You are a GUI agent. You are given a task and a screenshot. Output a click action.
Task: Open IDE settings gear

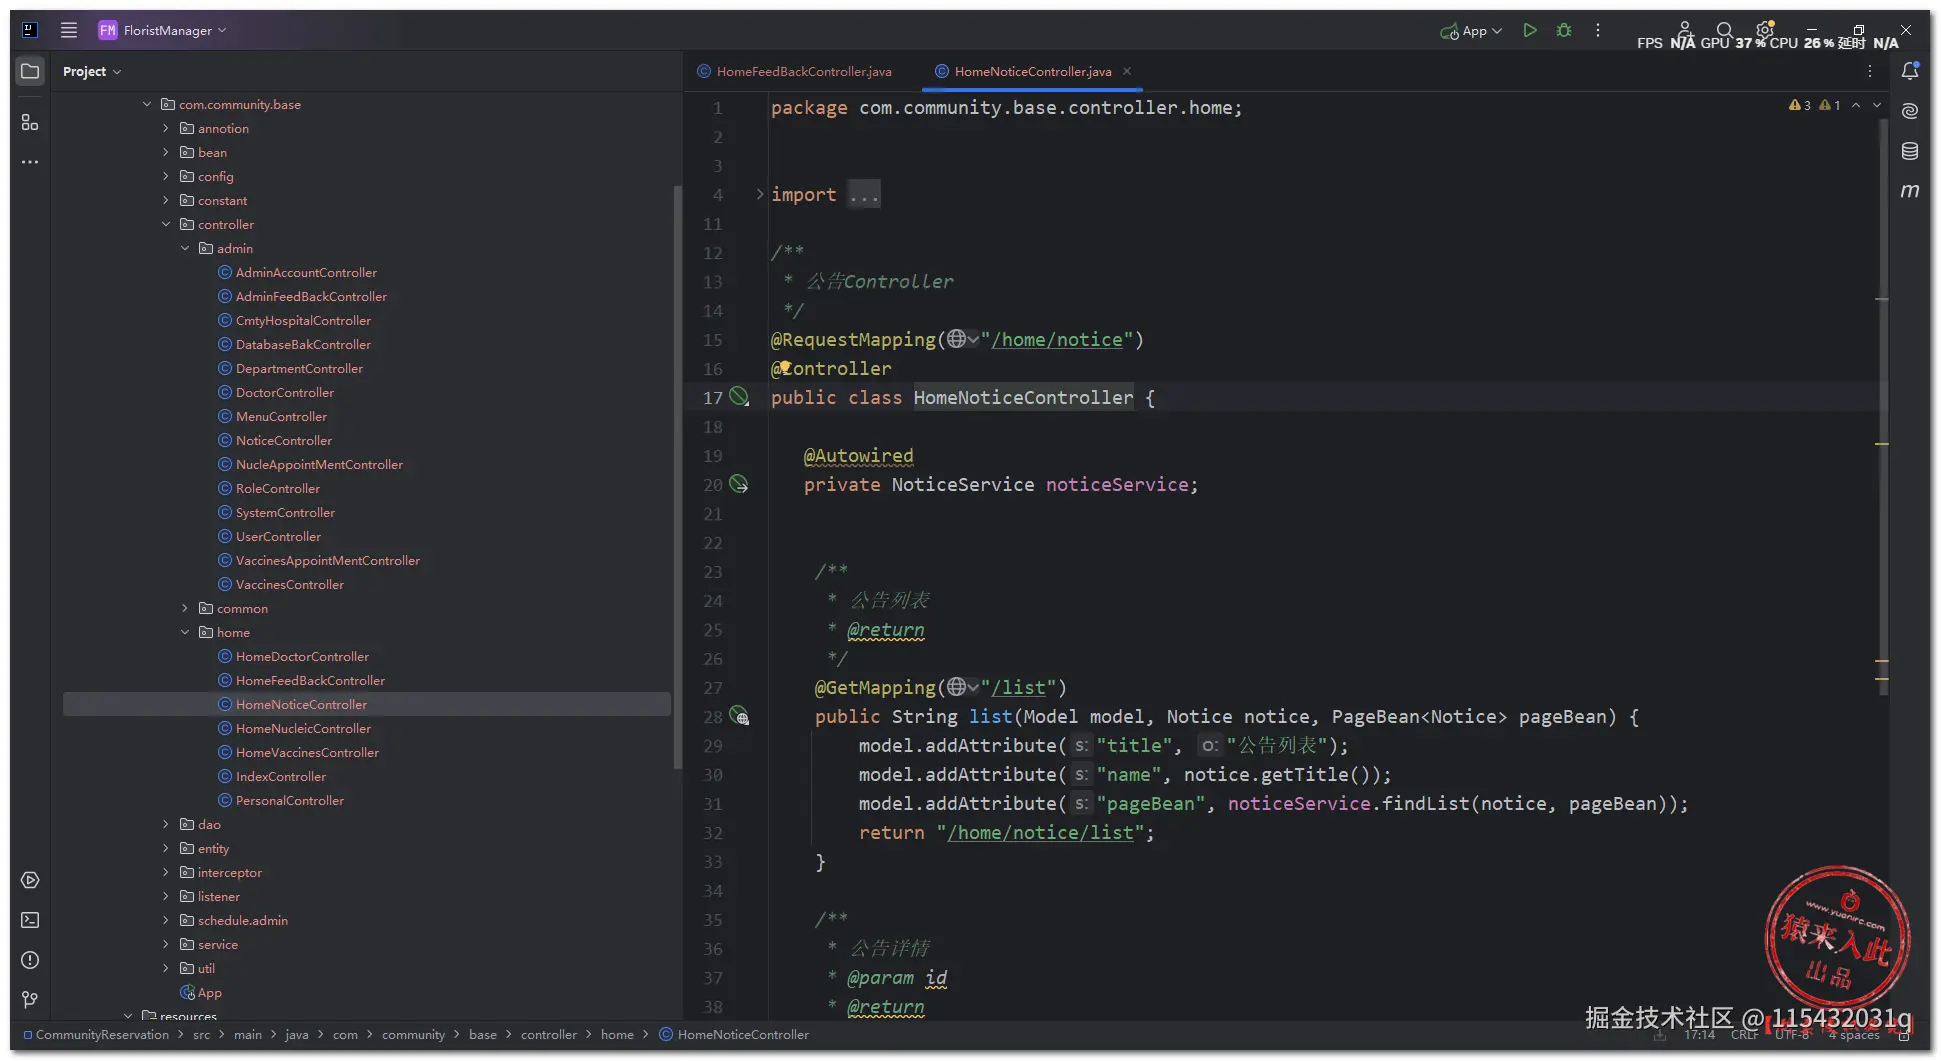(x=1765, y=29)
